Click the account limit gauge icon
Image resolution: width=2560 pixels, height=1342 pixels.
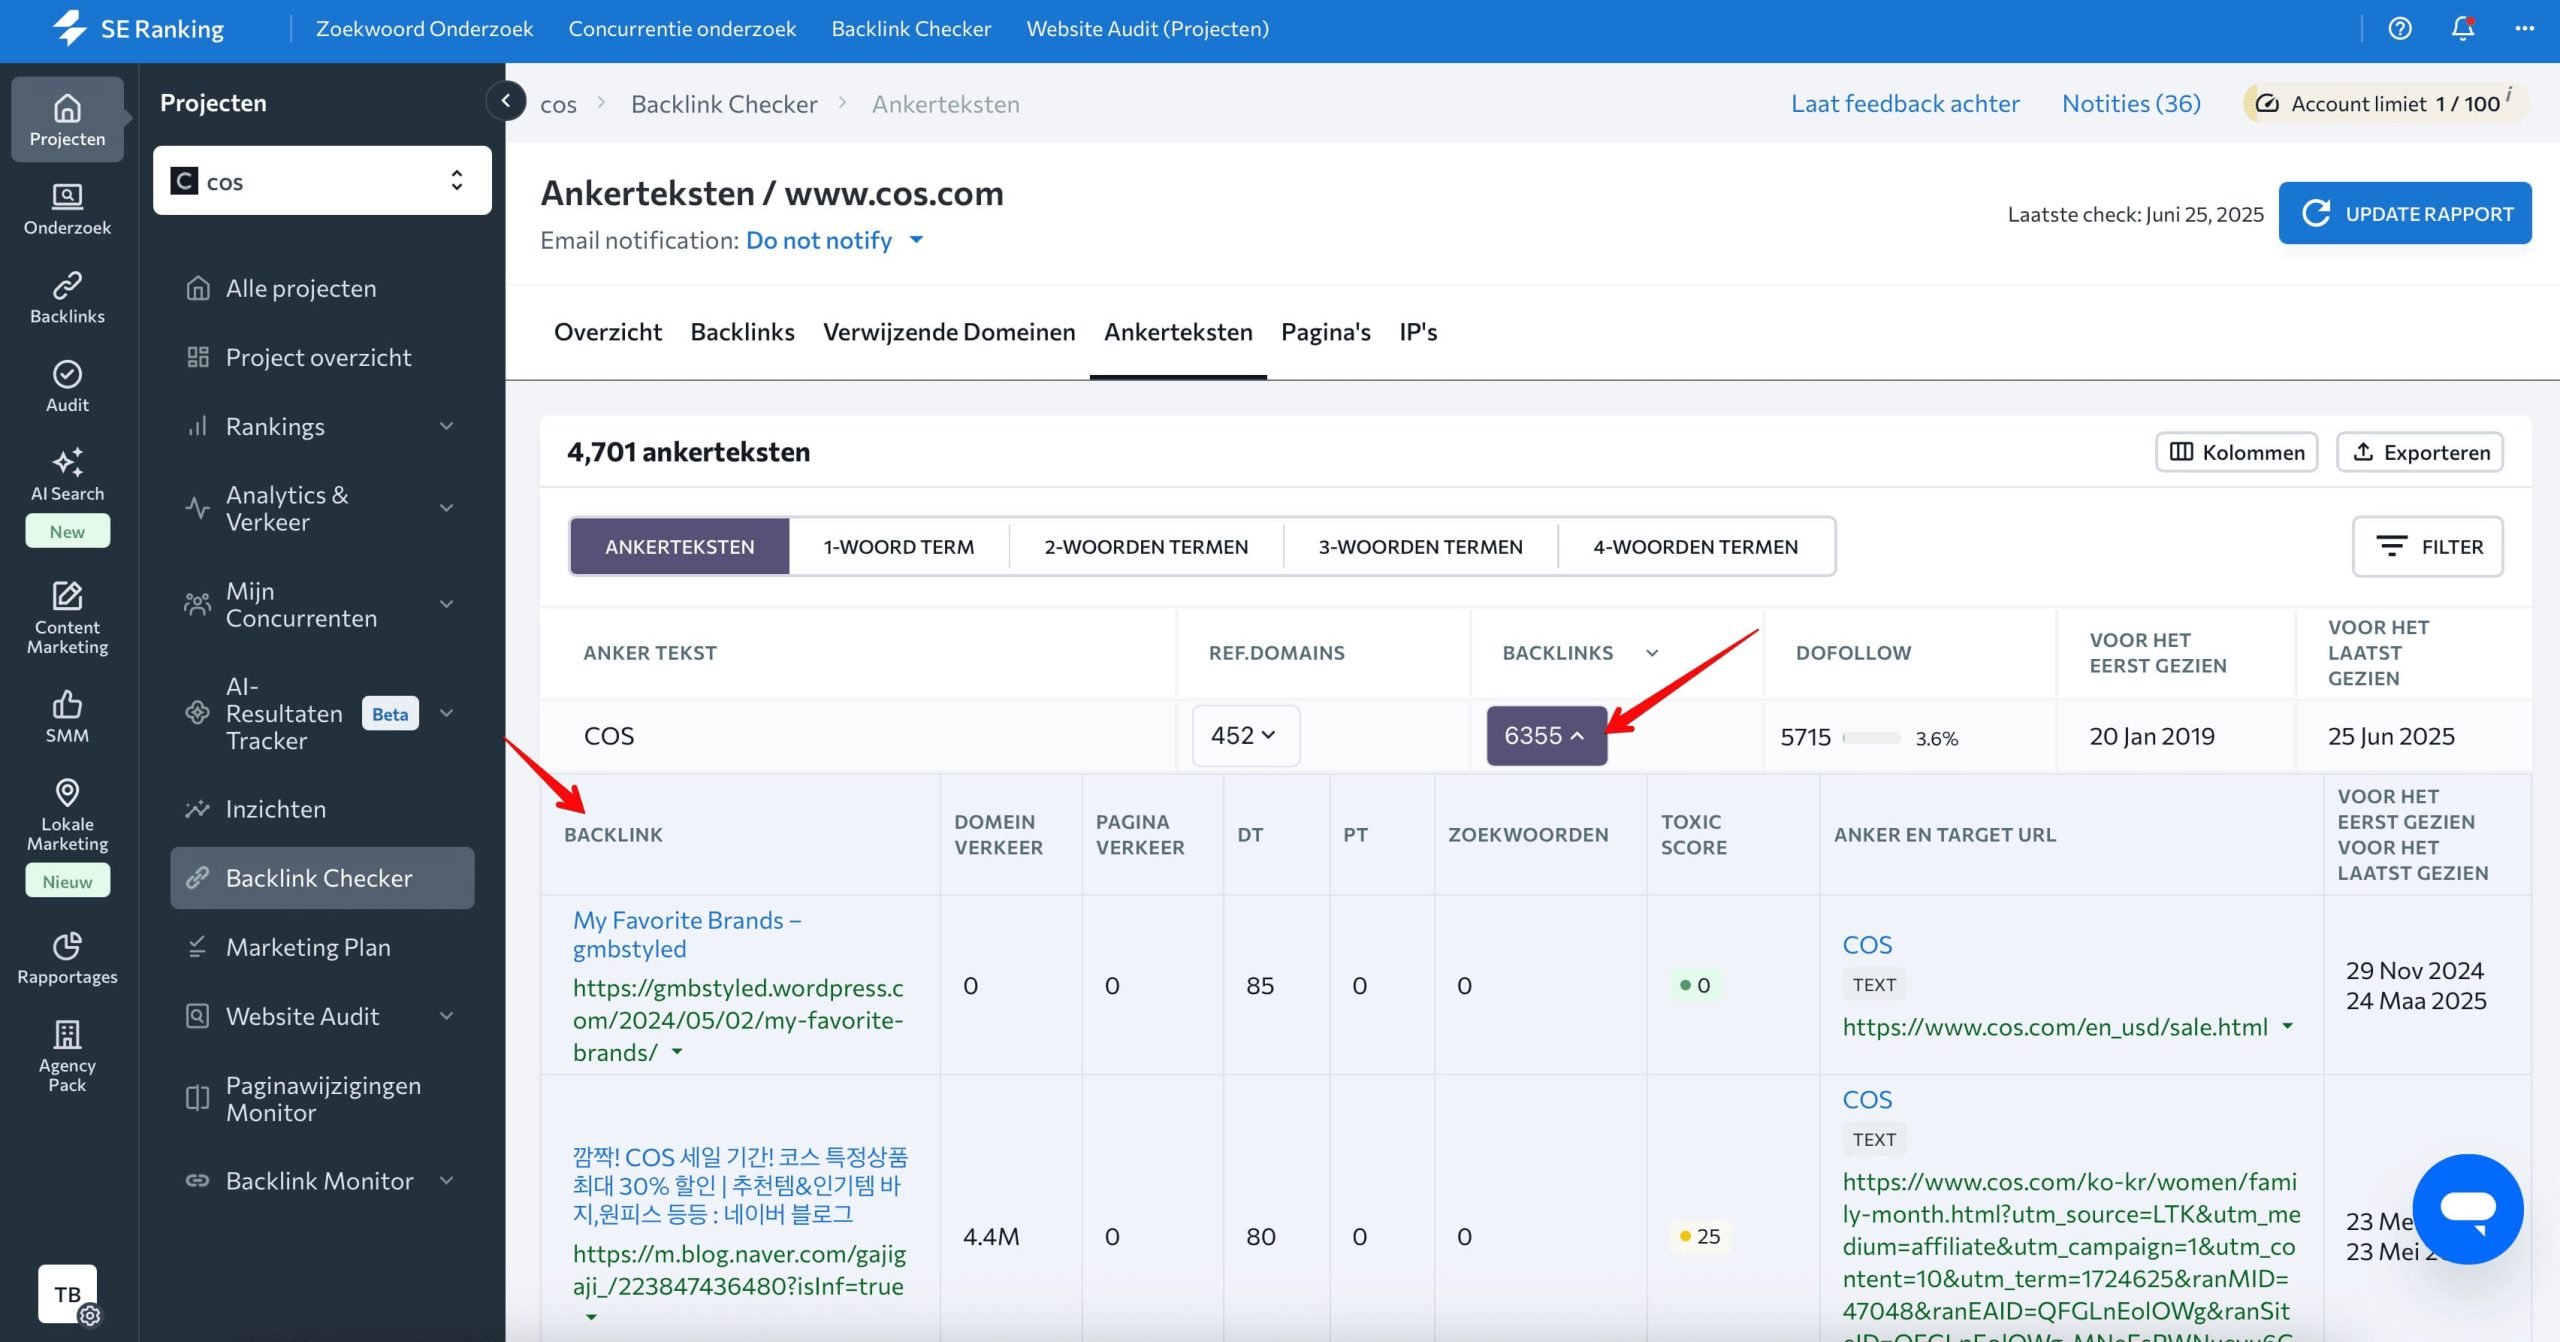(2267, 104)
